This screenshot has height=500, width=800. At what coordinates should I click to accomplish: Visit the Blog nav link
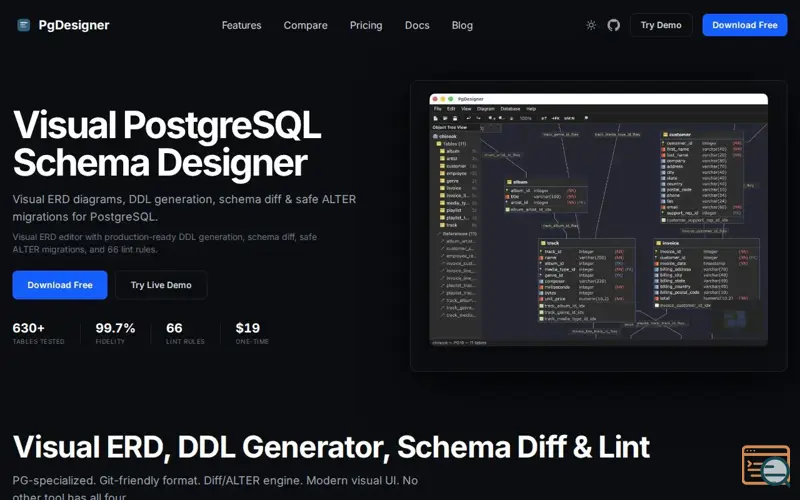(462, 25)
